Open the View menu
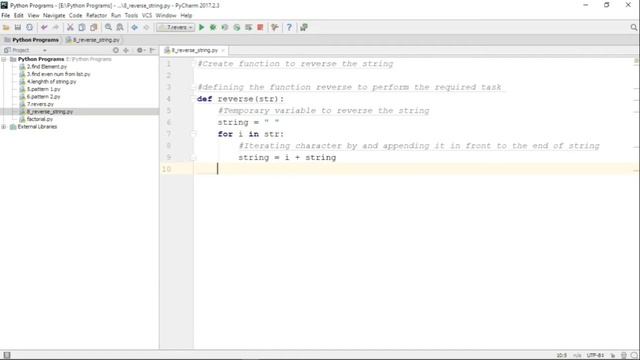The height and width of the screenshot is (360, 640). point(33,16)
